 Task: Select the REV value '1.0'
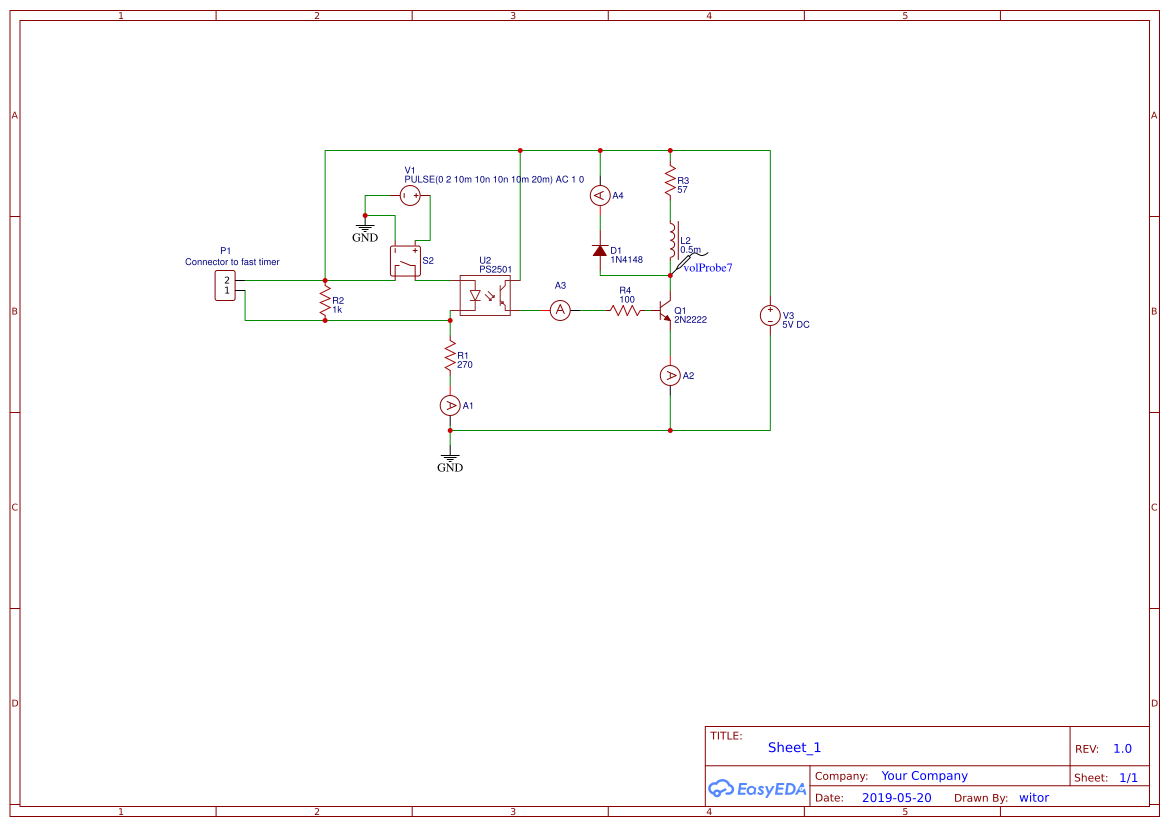coord(1122,749)
